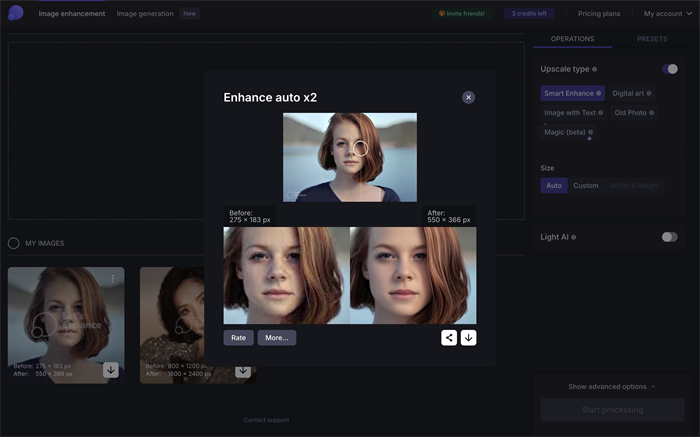Close the Enhance auto x2 dialog
The height and width of the screenshot is (437, 700).
coord(468,97)
